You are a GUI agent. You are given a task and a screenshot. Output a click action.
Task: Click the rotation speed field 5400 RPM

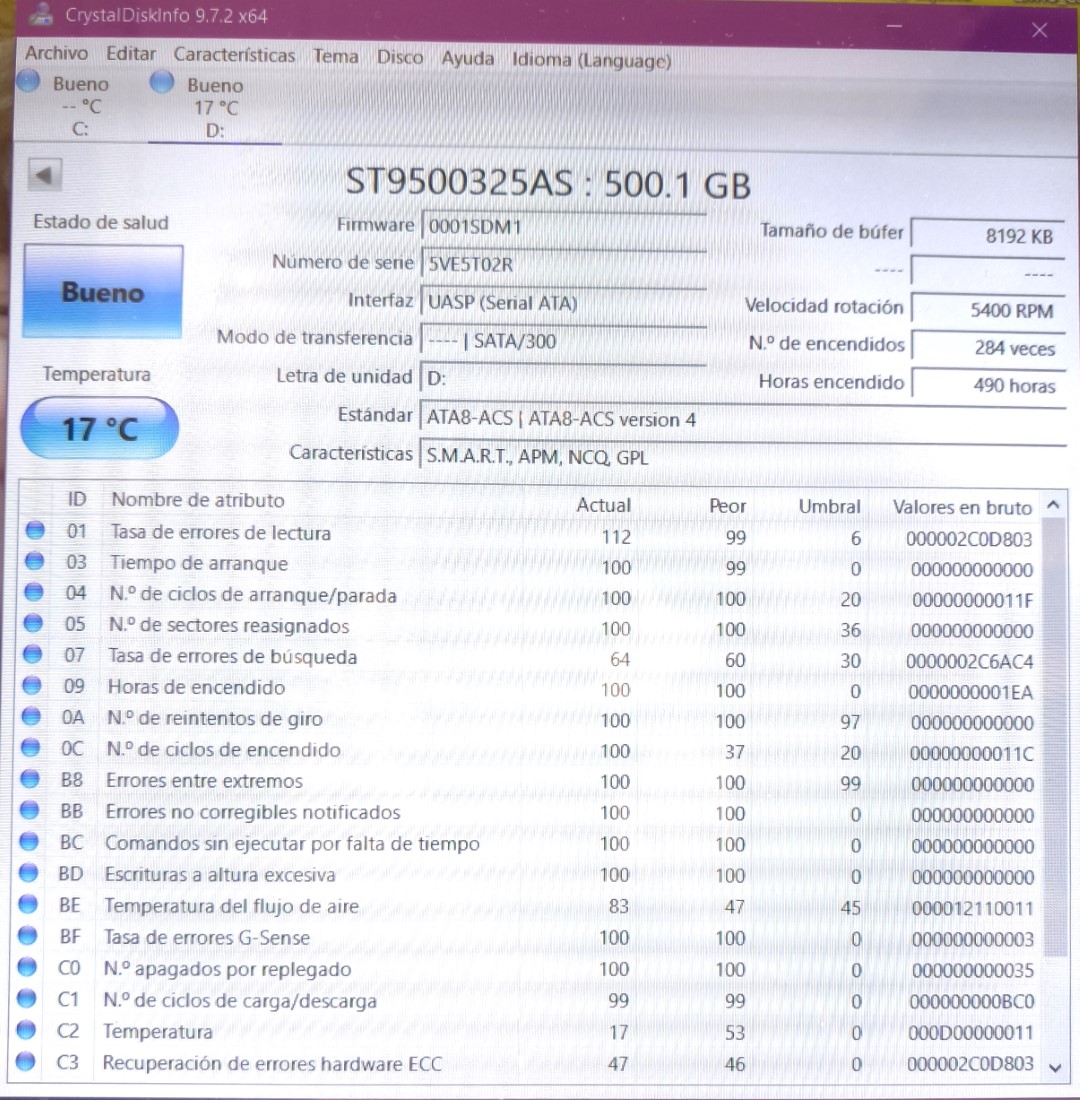point(988,310)
